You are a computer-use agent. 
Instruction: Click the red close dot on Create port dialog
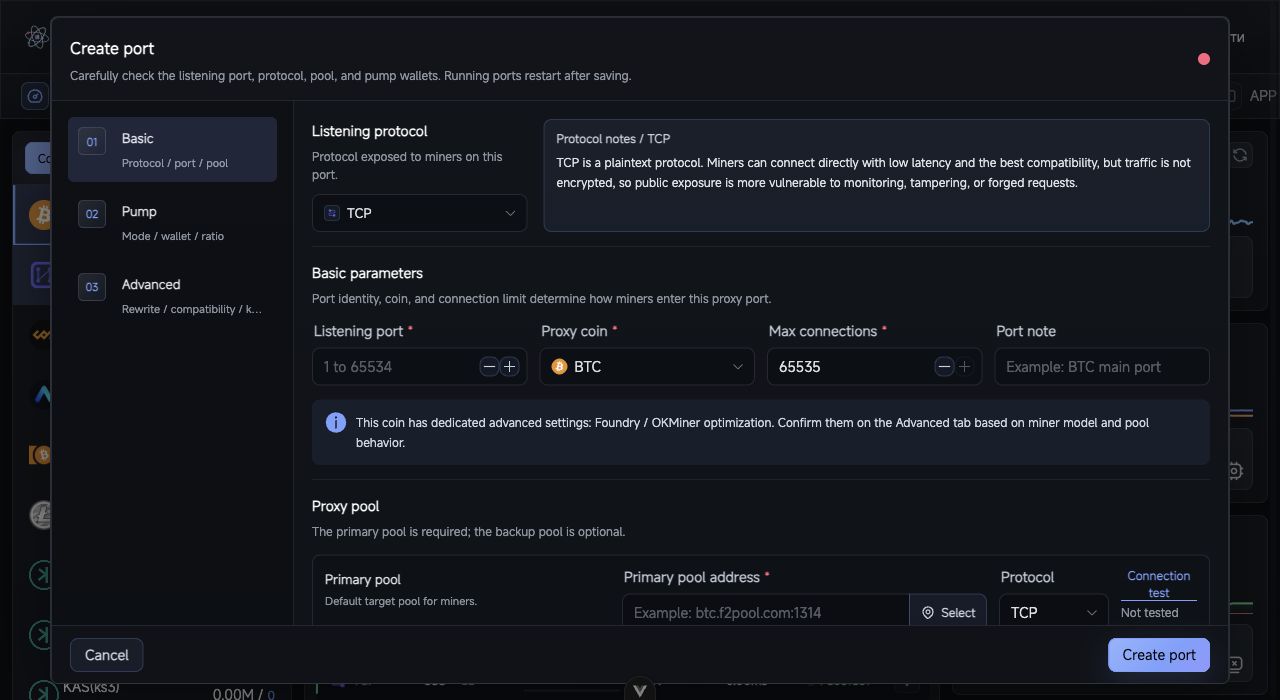point(1204,59)
